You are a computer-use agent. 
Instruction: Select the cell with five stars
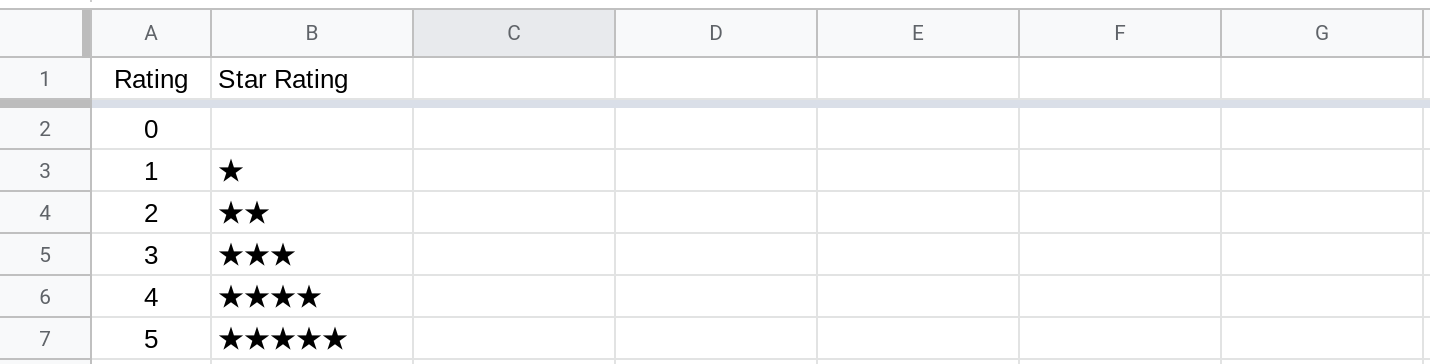click(x=312, y=339)
